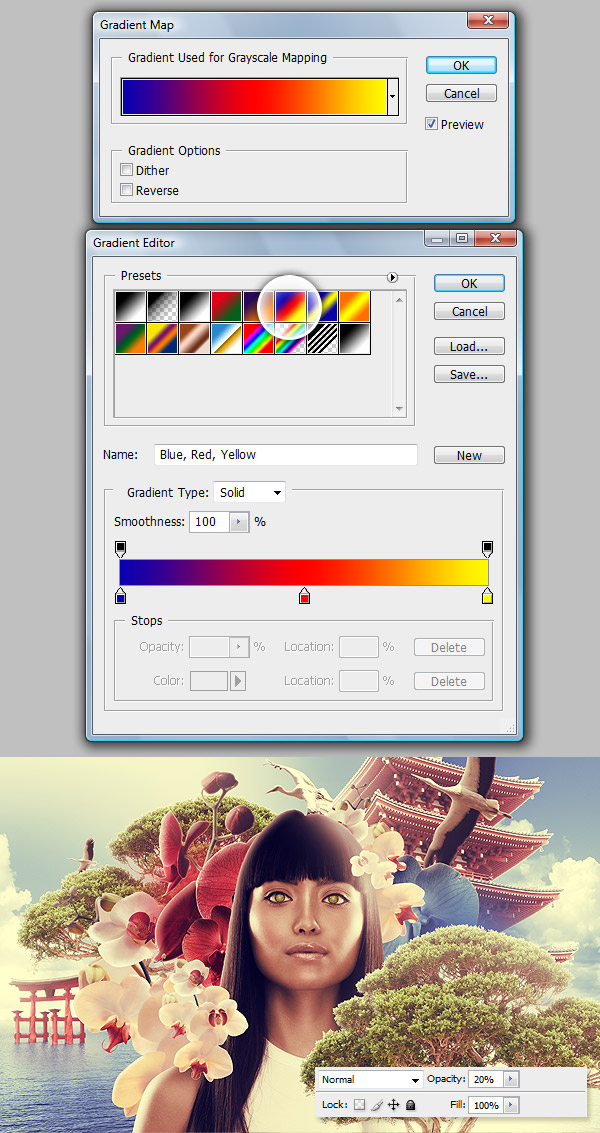
Task: Open the Normal blend mode dropdown
Action: (x=370, y=1080)
